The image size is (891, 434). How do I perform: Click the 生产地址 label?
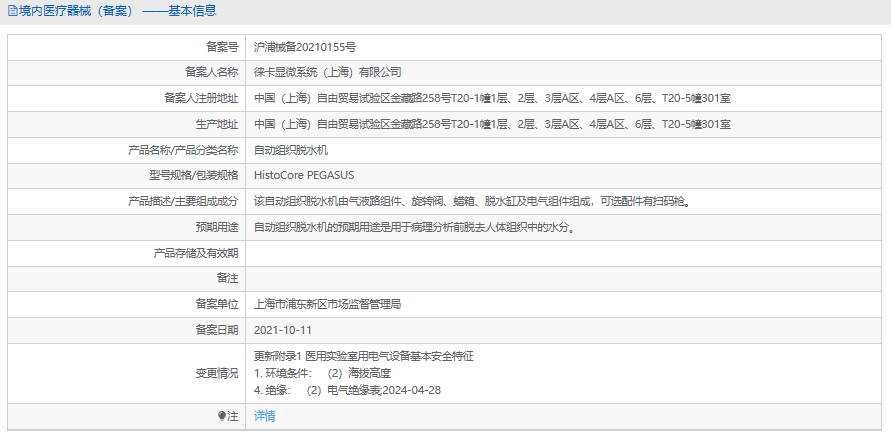point(216,124)
